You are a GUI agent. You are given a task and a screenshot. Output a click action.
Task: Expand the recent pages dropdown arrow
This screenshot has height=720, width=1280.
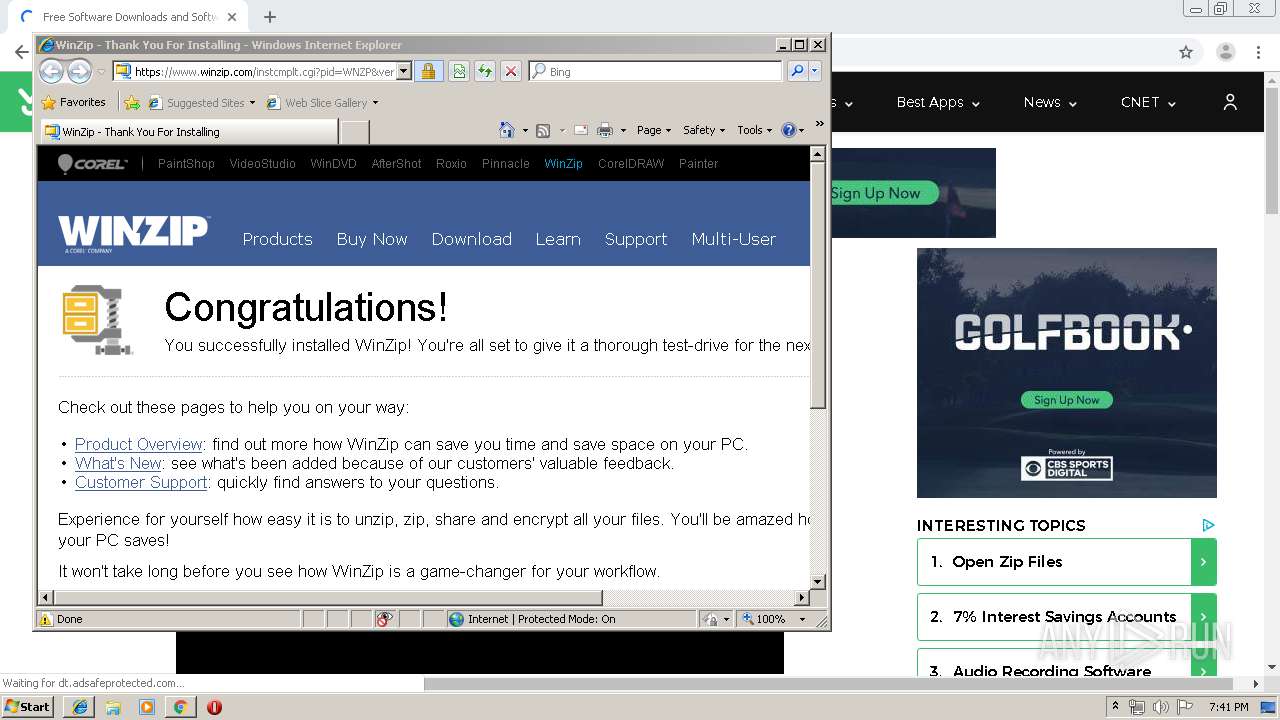click(101, 72)
